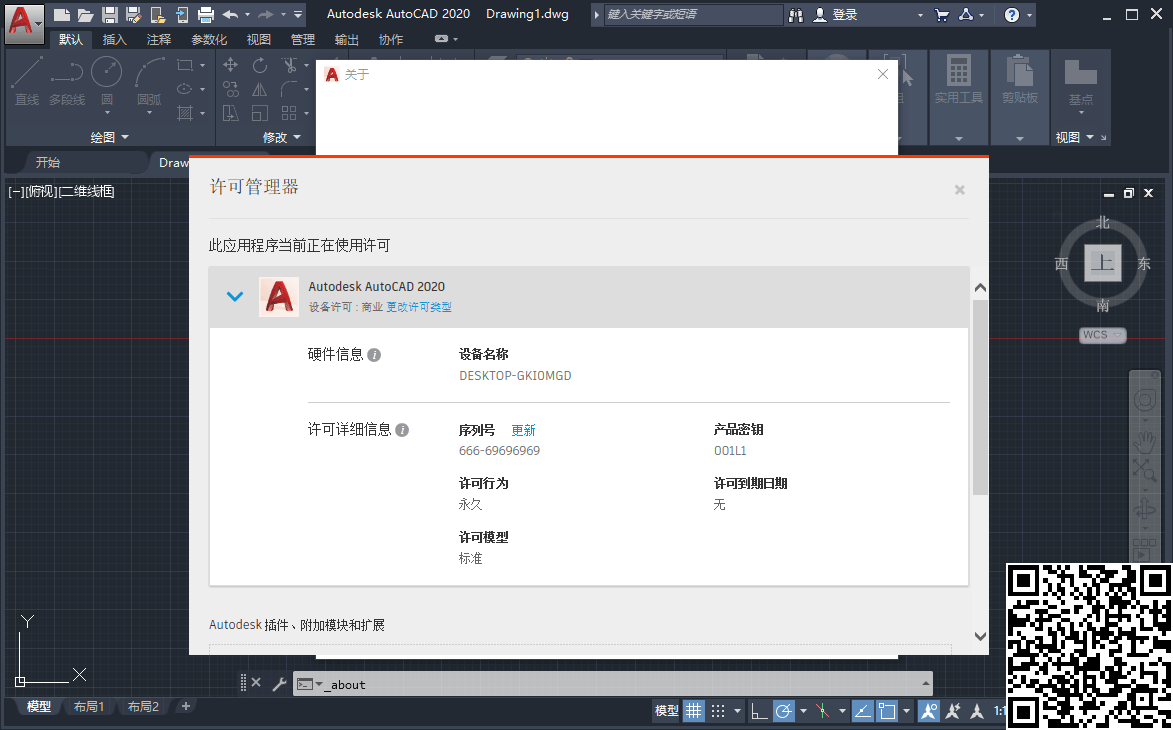Click the Move tool in Modify panel
1173x730 pixels.
point(231,66)
